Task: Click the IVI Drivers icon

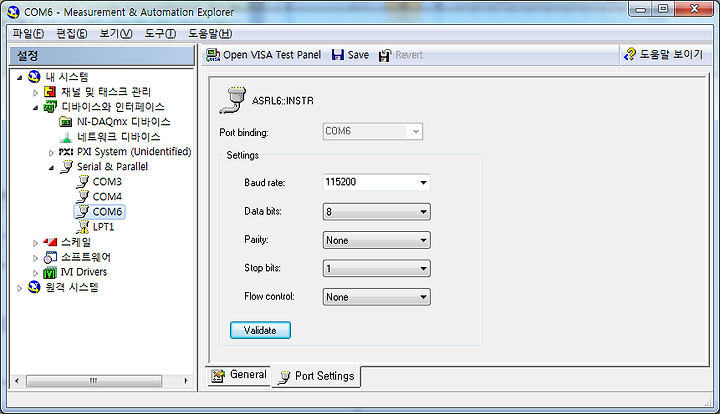Action: click(50, 272)
